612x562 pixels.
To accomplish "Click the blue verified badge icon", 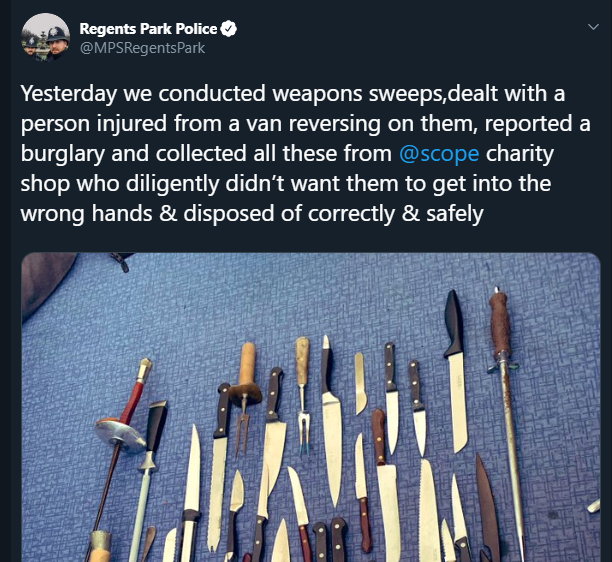I will [229, 28].
